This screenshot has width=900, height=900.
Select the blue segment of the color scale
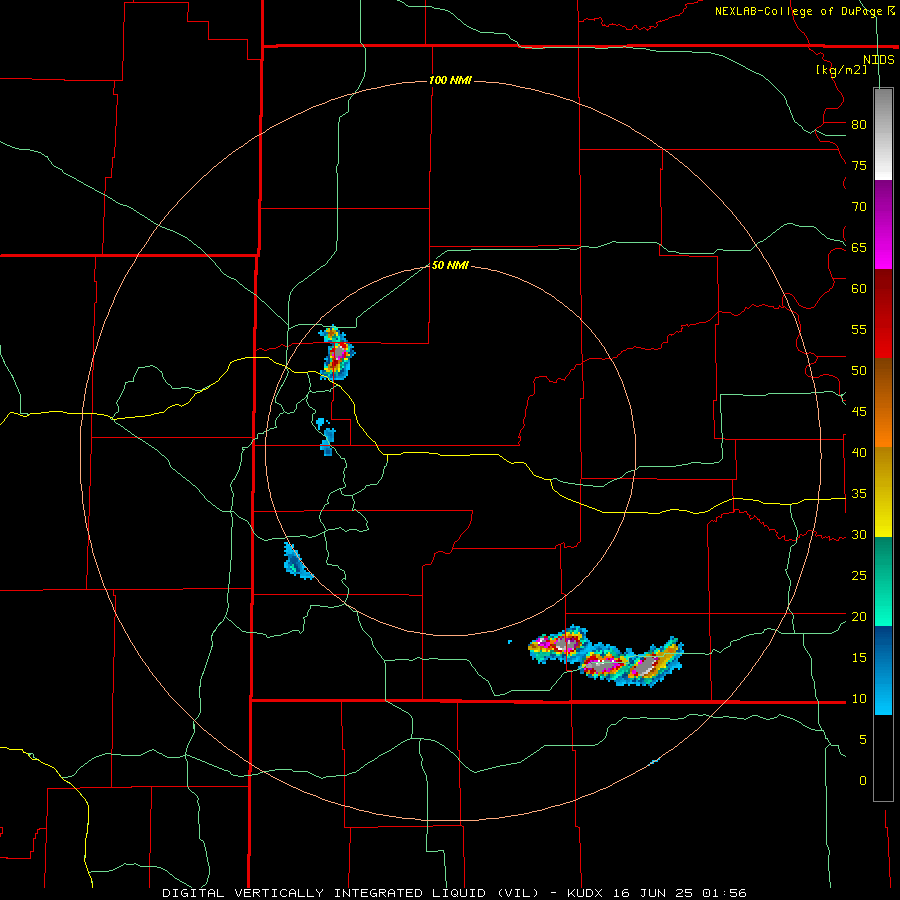click(883, 670)
